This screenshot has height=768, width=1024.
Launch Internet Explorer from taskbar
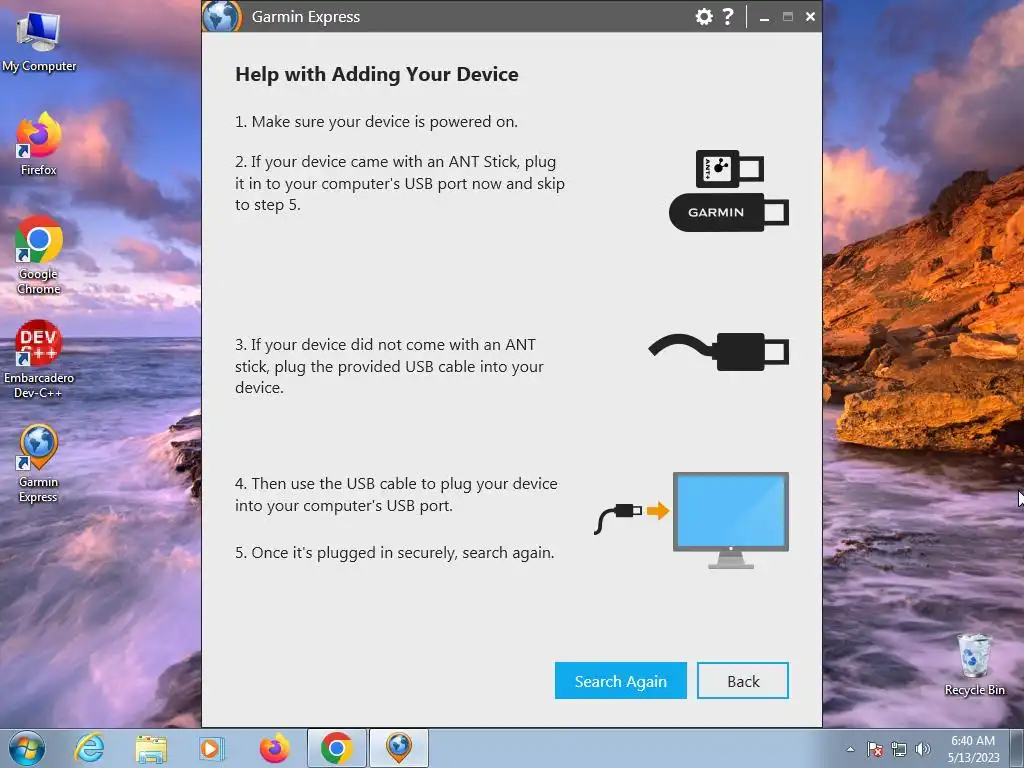89,748
